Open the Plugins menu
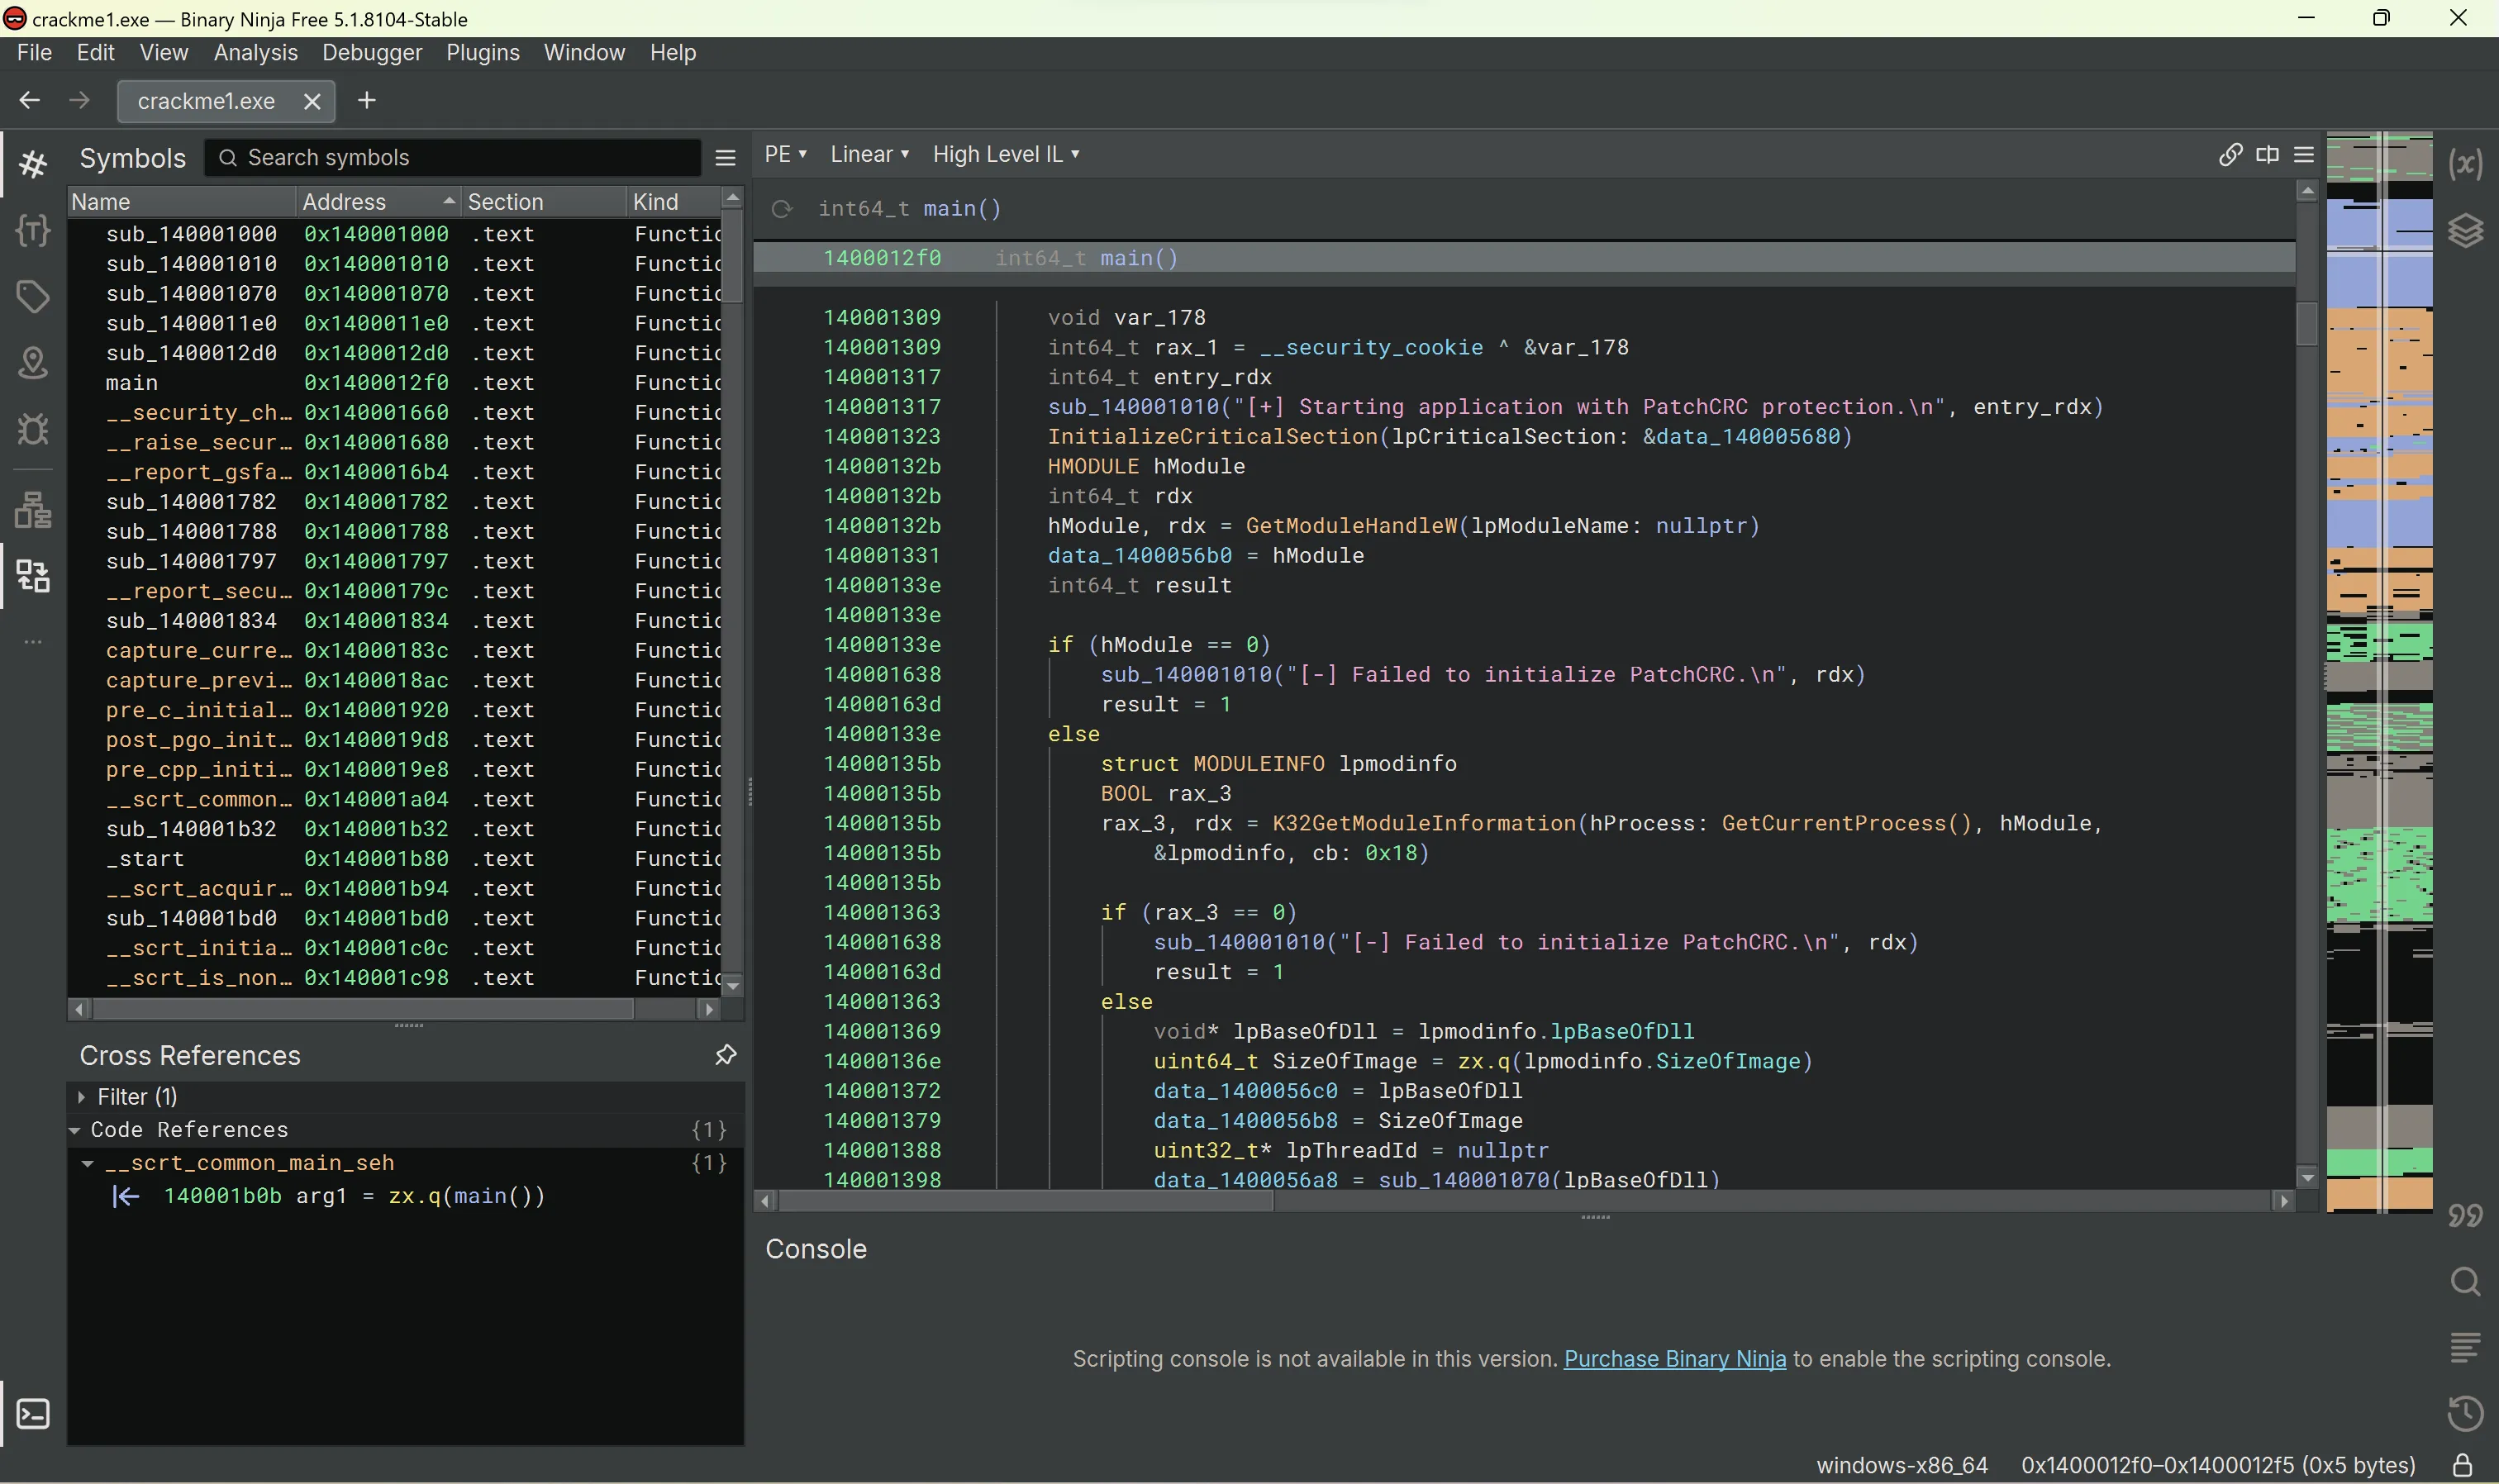 click(x=482, y=53)
